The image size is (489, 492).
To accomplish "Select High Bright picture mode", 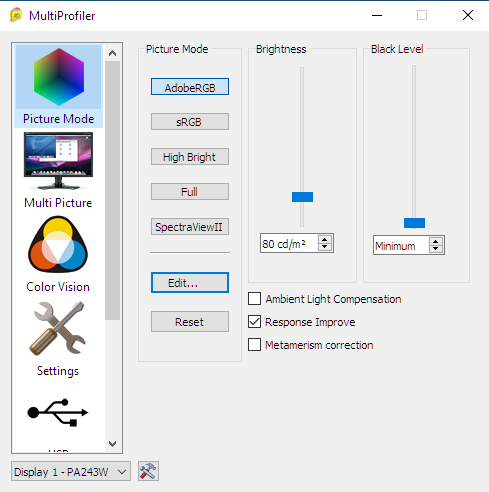I will click(x=190, y=157).
